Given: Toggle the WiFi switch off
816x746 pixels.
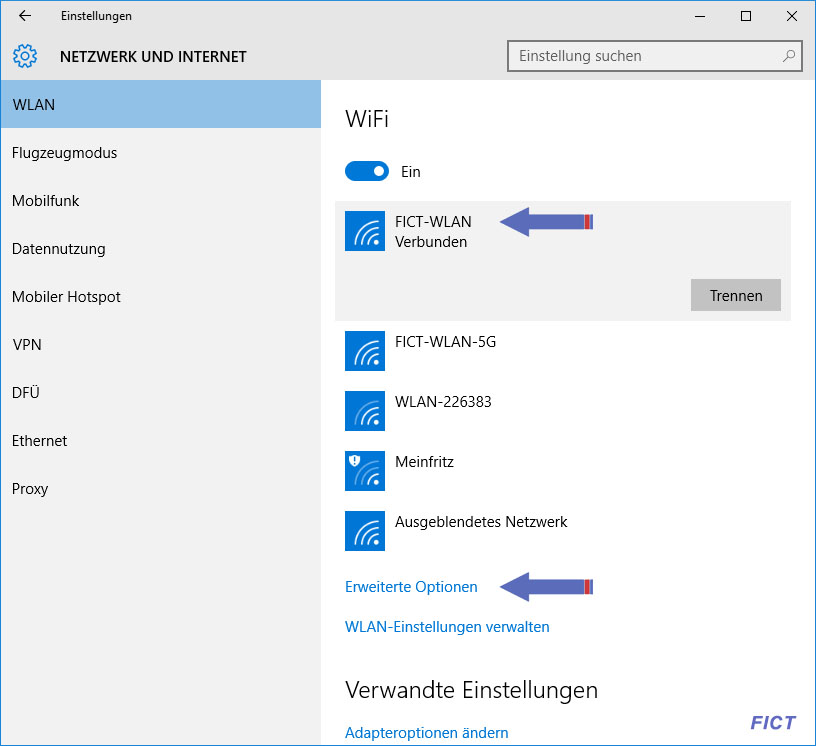Looking at the screenshot, I should pyautogui.click(x=367, y=171).
